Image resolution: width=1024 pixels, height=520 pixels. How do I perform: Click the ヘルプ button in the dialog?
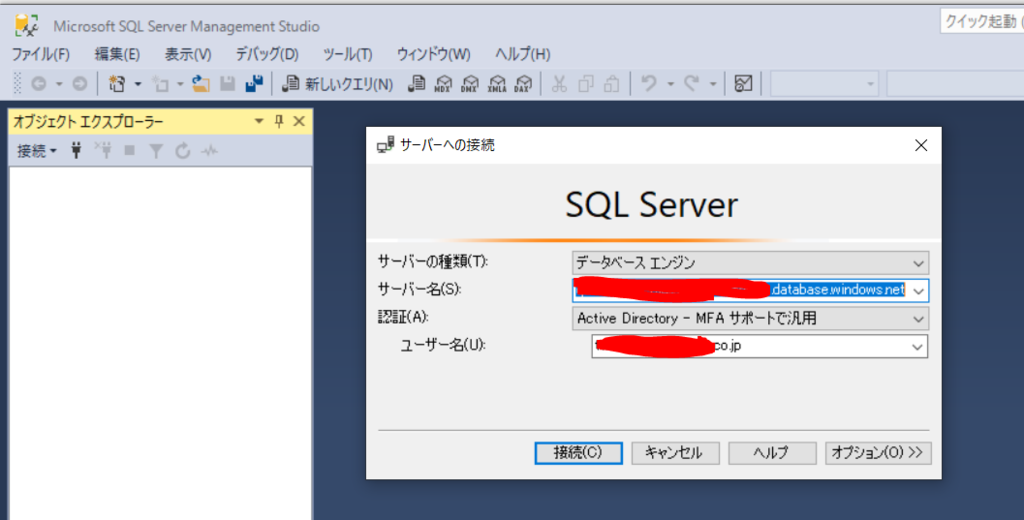772,453
